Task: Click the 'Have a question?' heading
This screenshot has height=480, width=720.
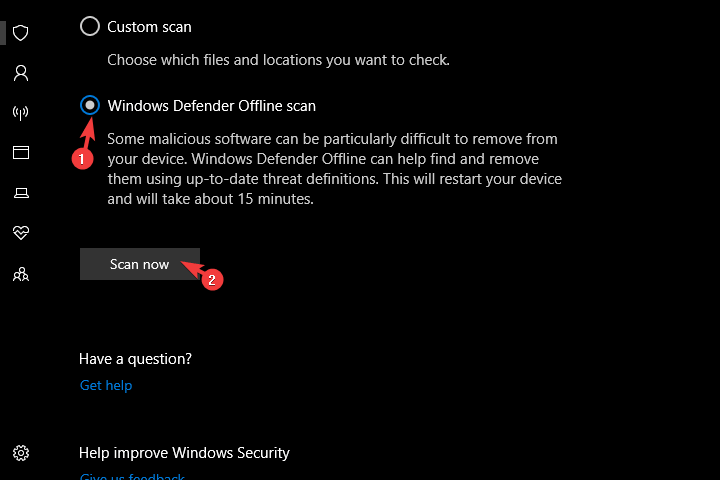Action: [135, 359]
